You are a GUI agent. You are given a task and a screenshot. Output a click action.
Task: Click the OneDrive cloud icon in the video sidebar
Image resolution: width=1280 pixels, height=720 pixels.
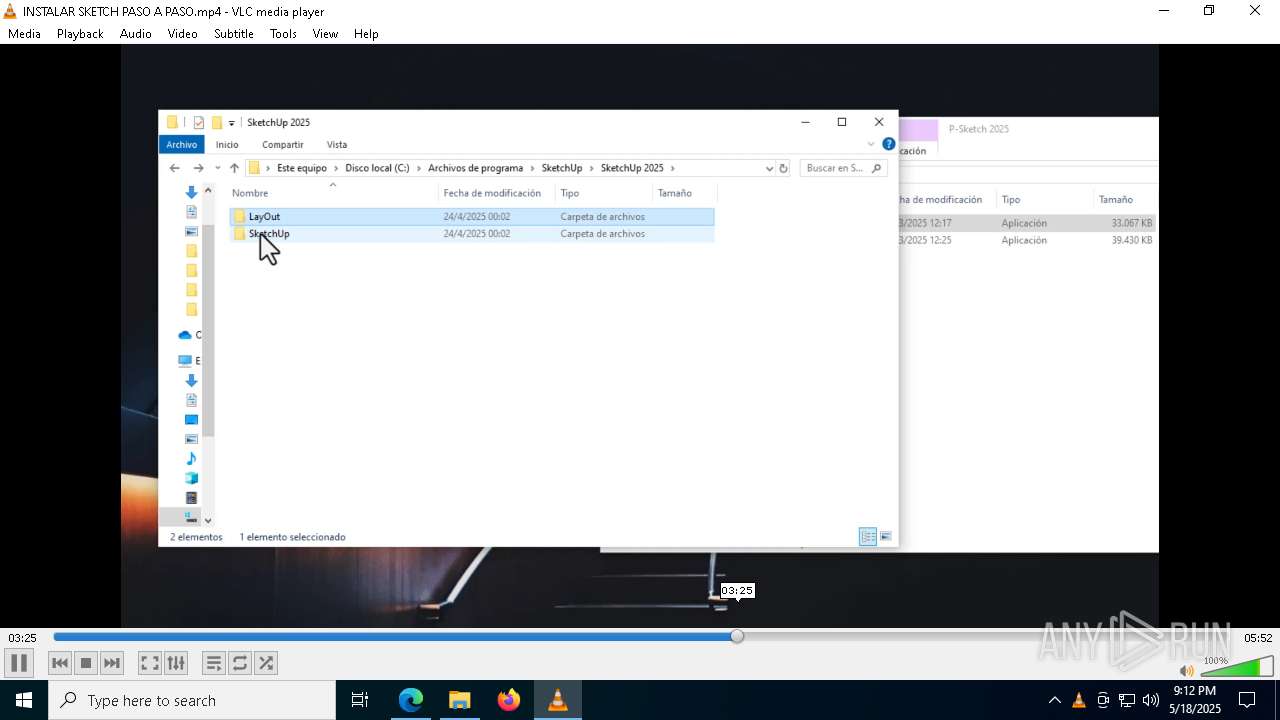coord(185,335)
